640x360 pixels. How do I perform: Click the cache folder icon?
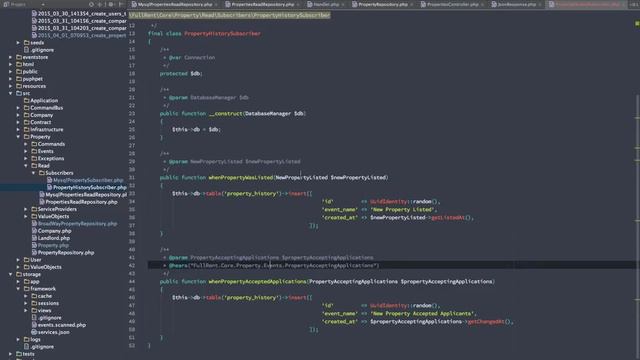(x=34, y=296)
